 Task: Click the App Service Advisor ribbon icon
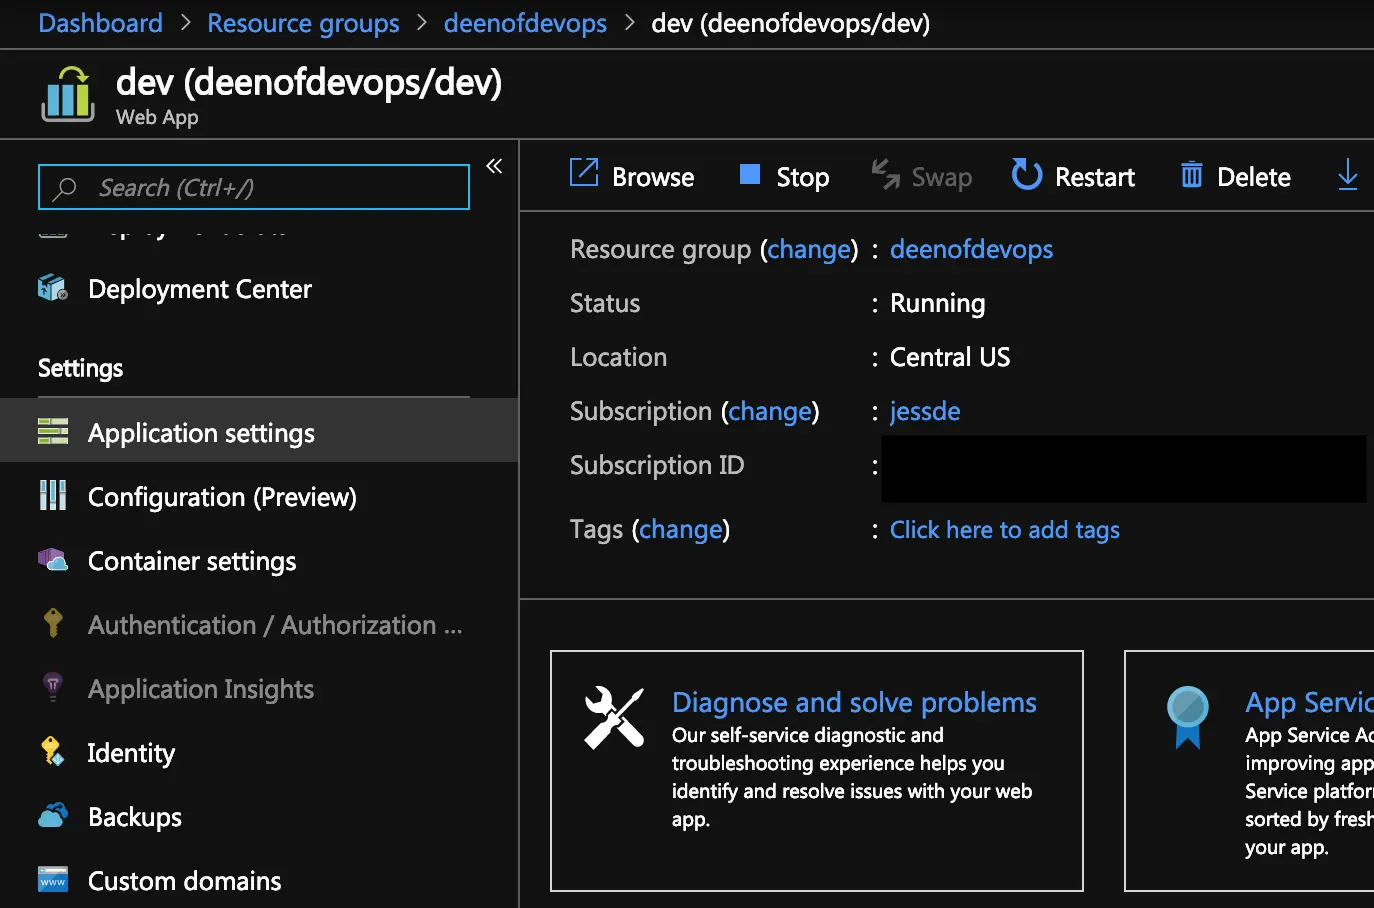1188,717
